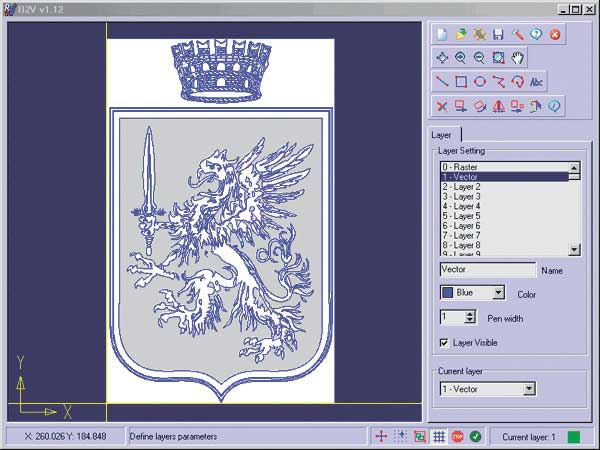Uncheck the Layer Visible checkbox
Viewport: 600px width, 450px height.
coord(444,342)
